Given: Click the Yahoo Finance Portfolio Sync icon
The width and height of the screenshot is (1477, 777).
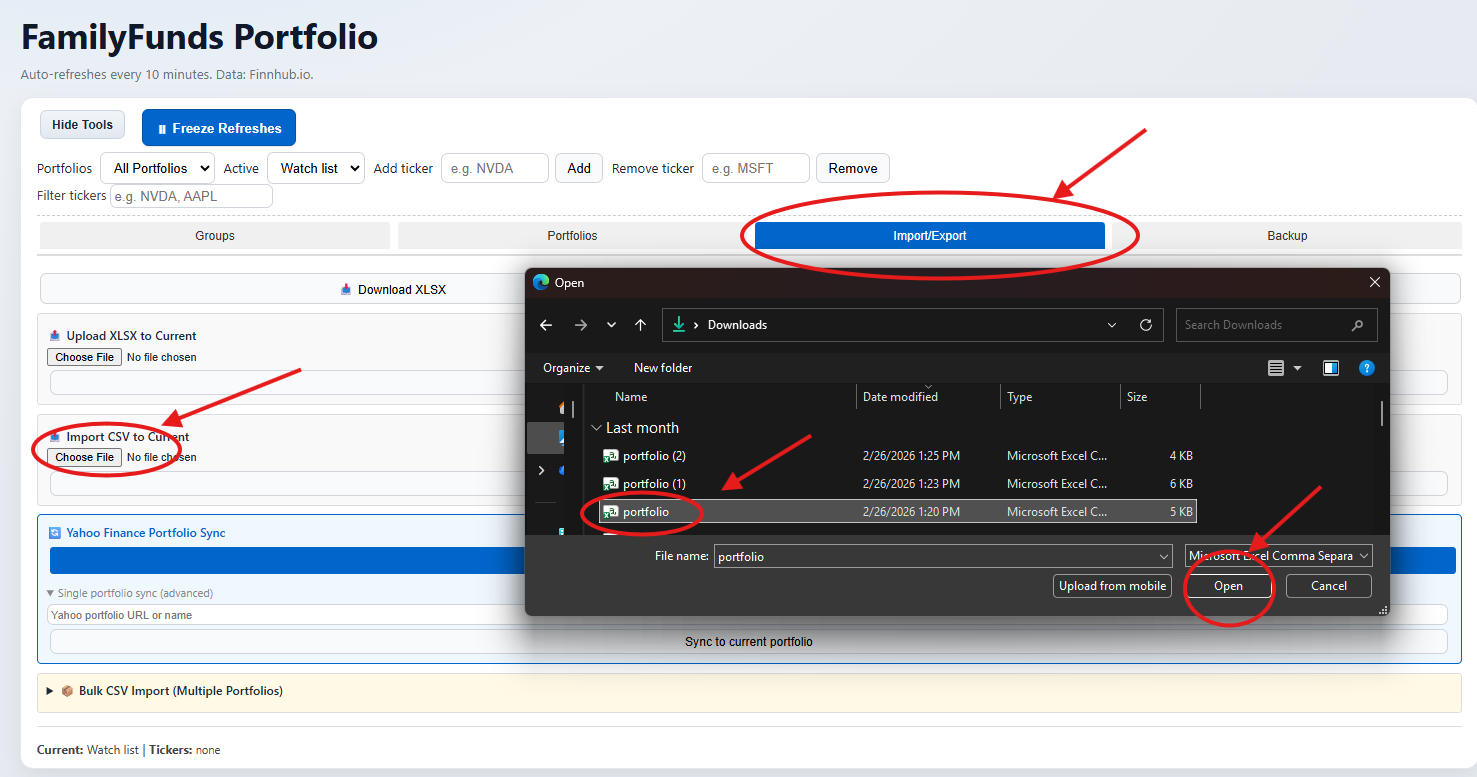Looking at the screenshot, I should pos(54,532).
